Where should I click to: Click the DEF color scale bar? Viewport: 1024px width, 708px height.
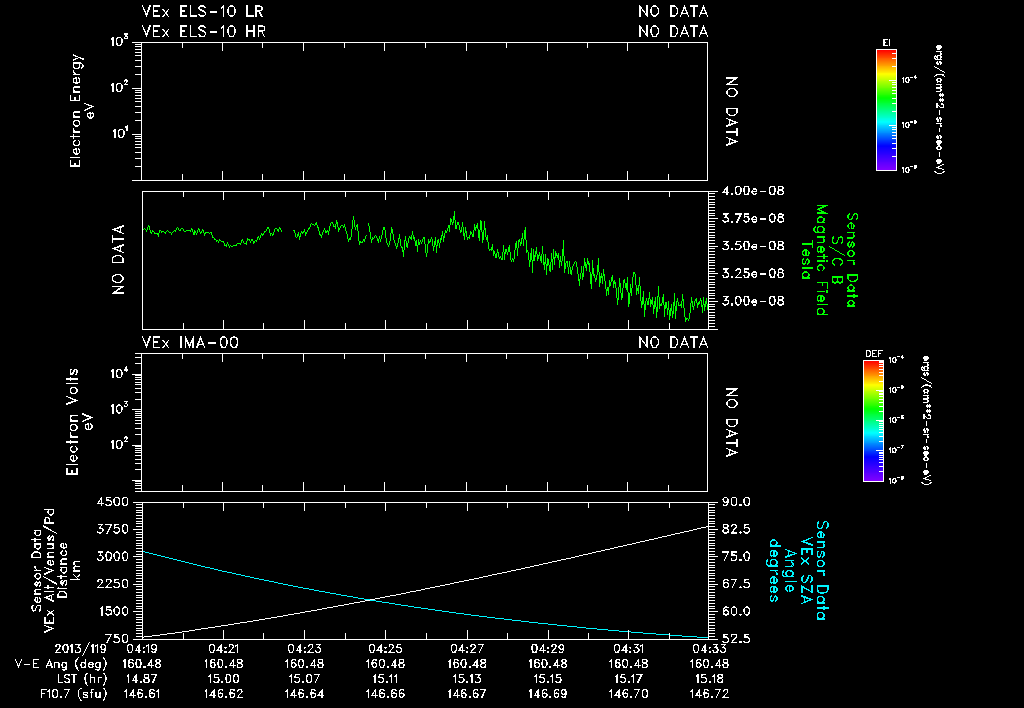coord(873,421)
